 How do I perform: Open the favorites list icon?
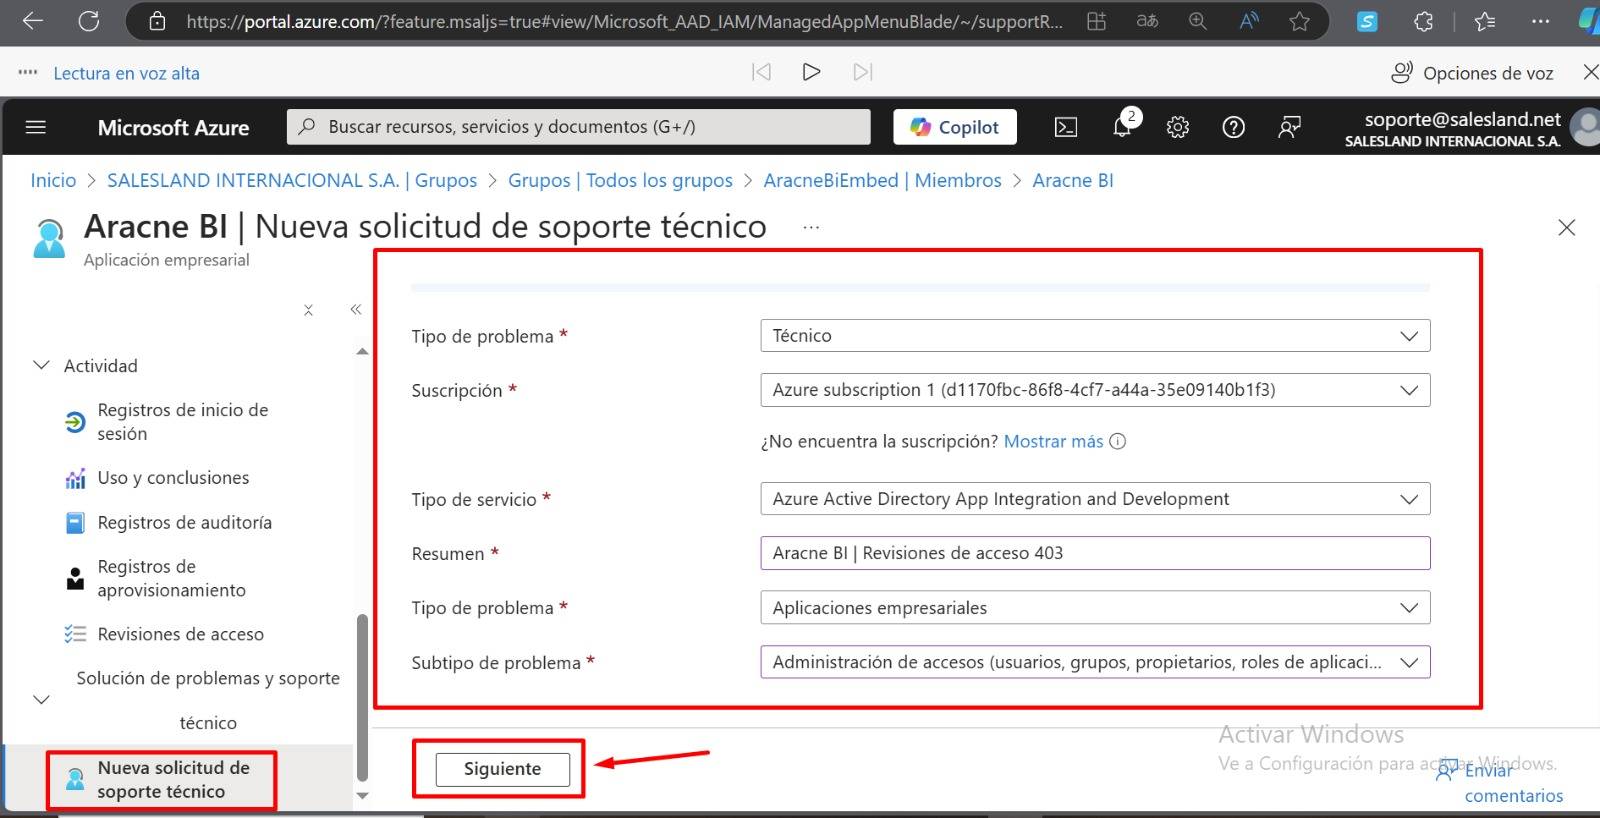click(1485, 21)
